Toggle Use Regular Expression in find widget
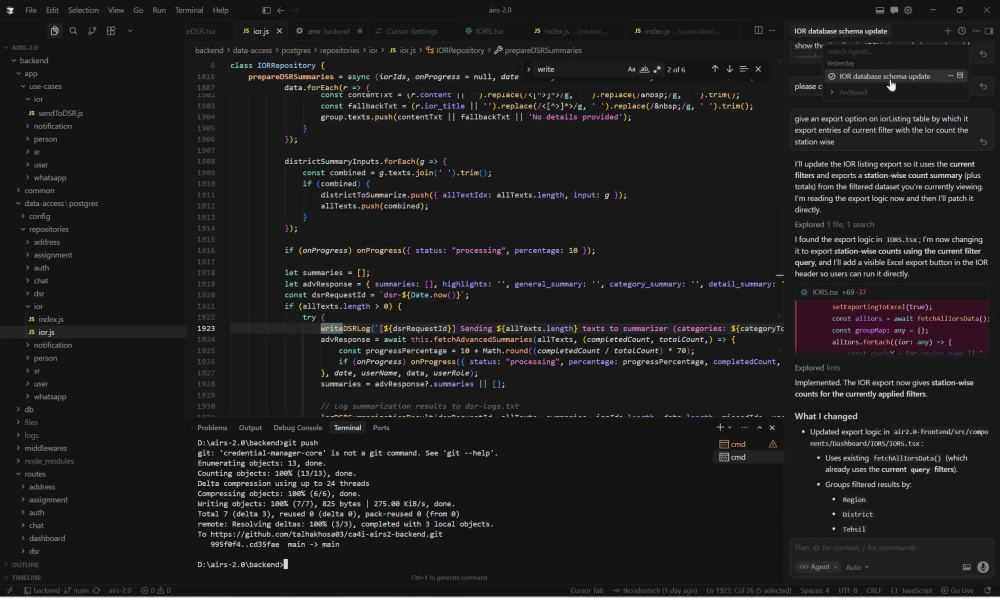Screen dimensions: 1000x598 [x=657, y=69]
